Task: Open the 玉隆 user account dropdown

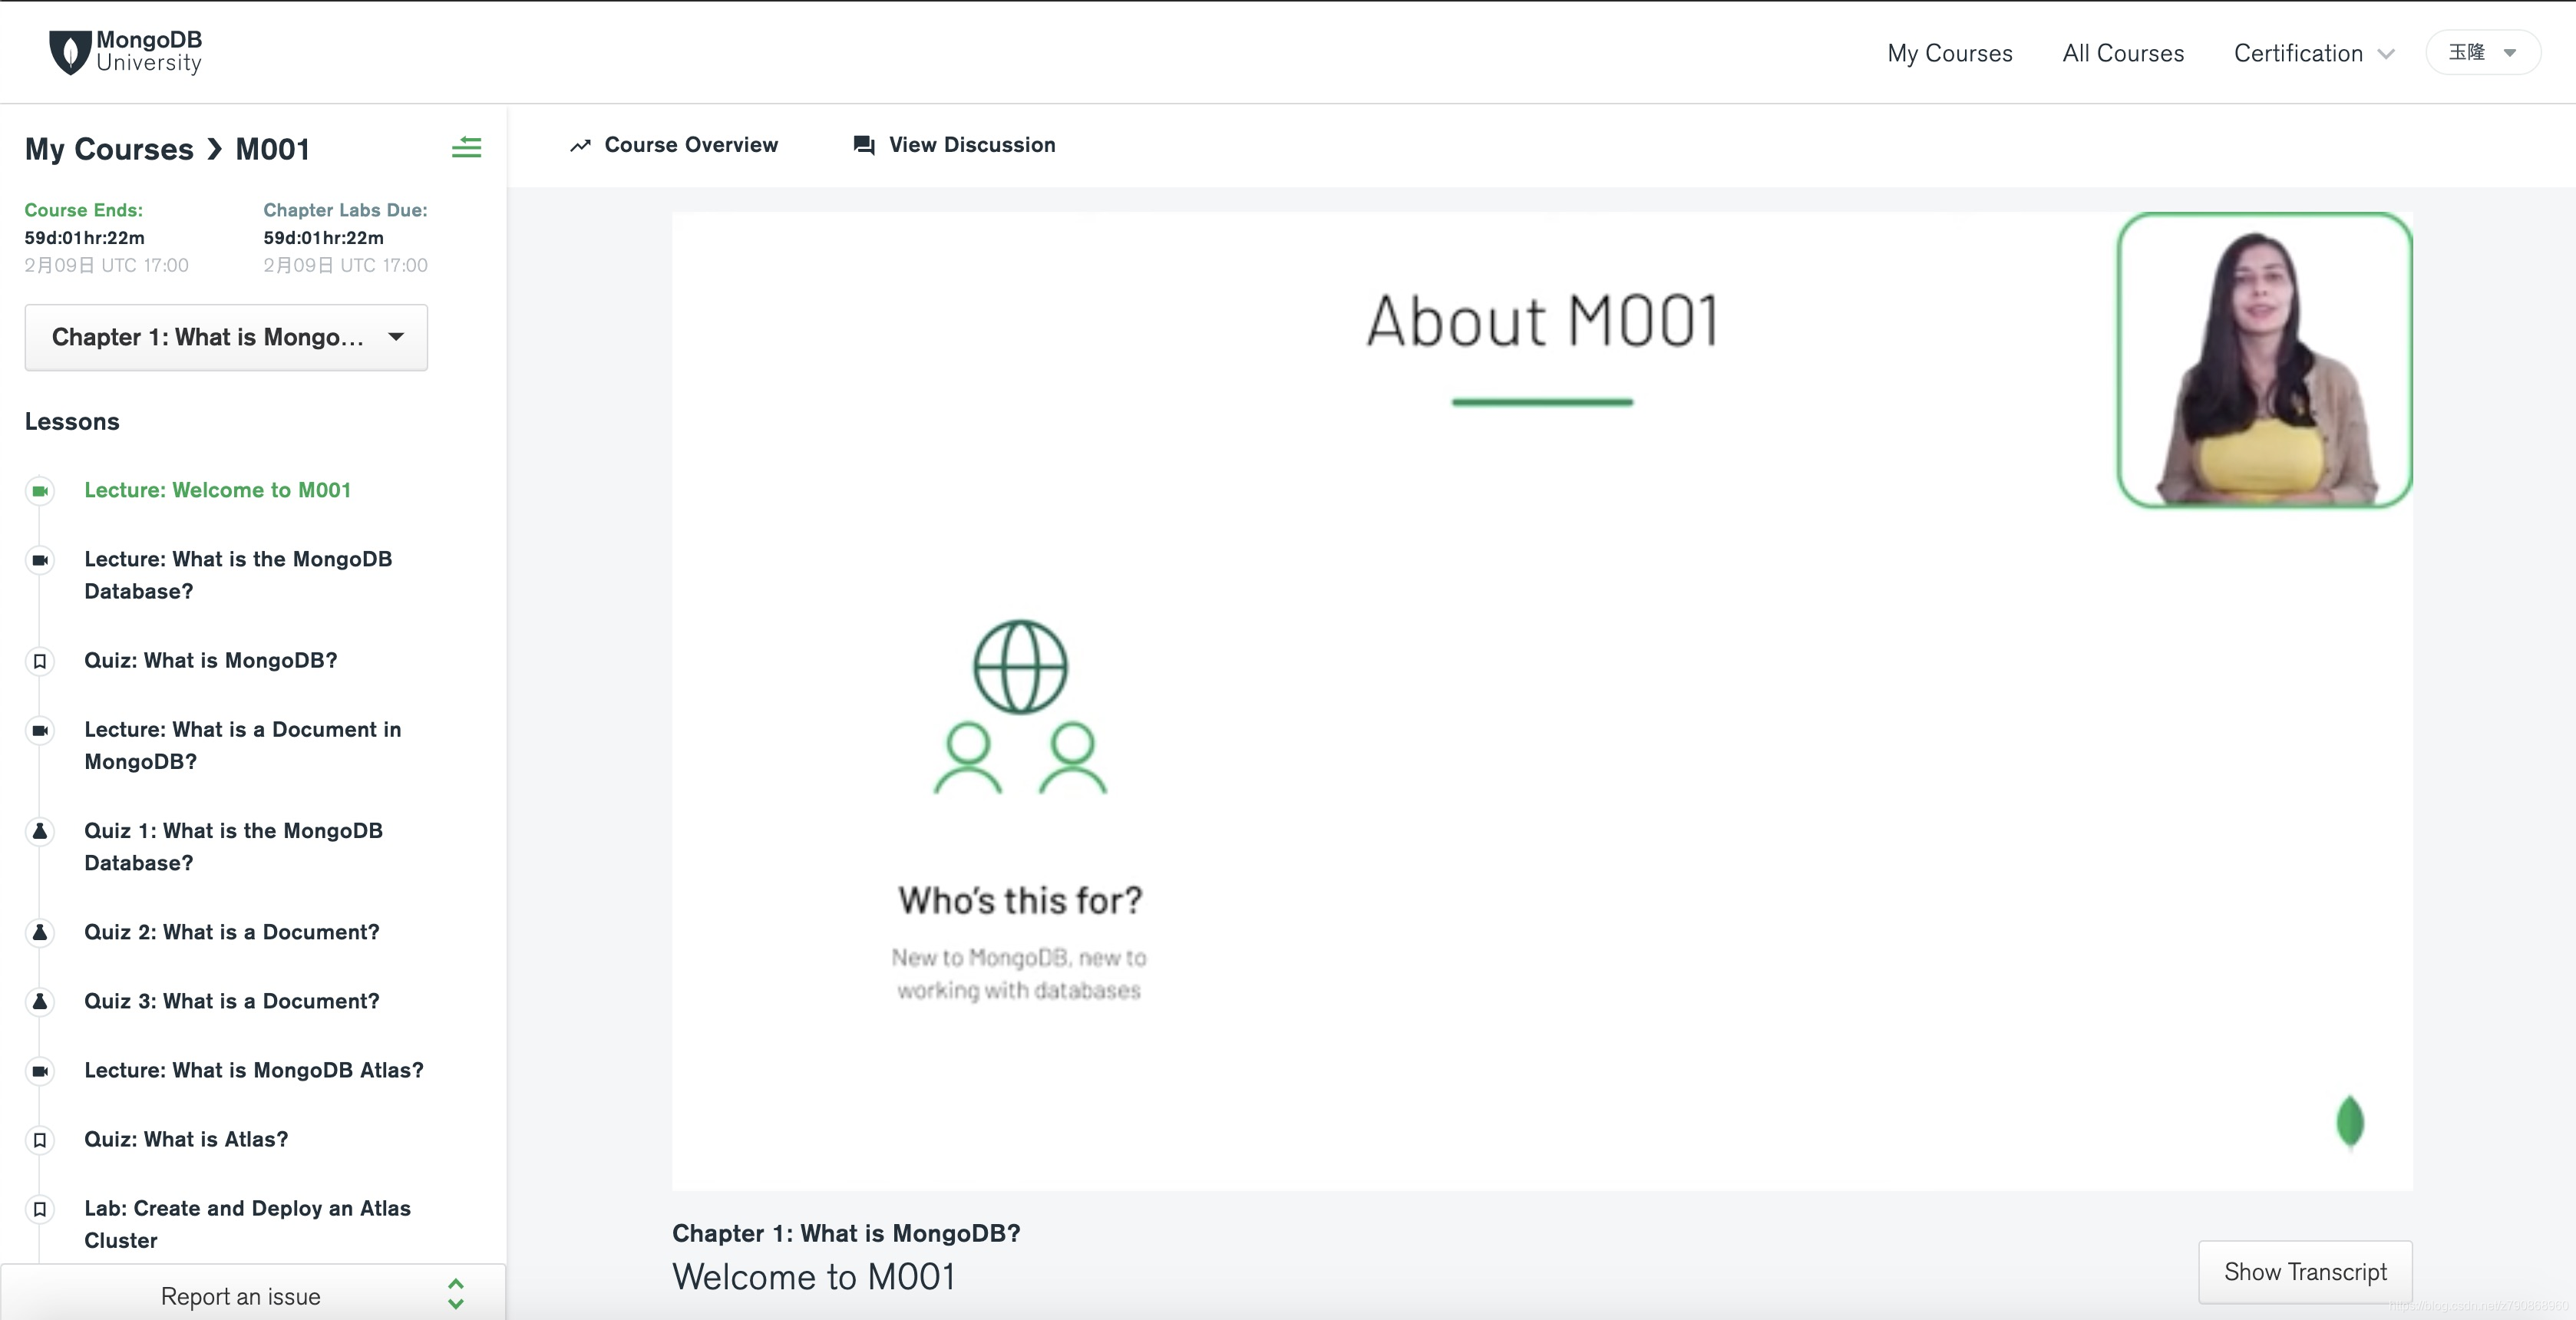Action: tap(2483, 53)
